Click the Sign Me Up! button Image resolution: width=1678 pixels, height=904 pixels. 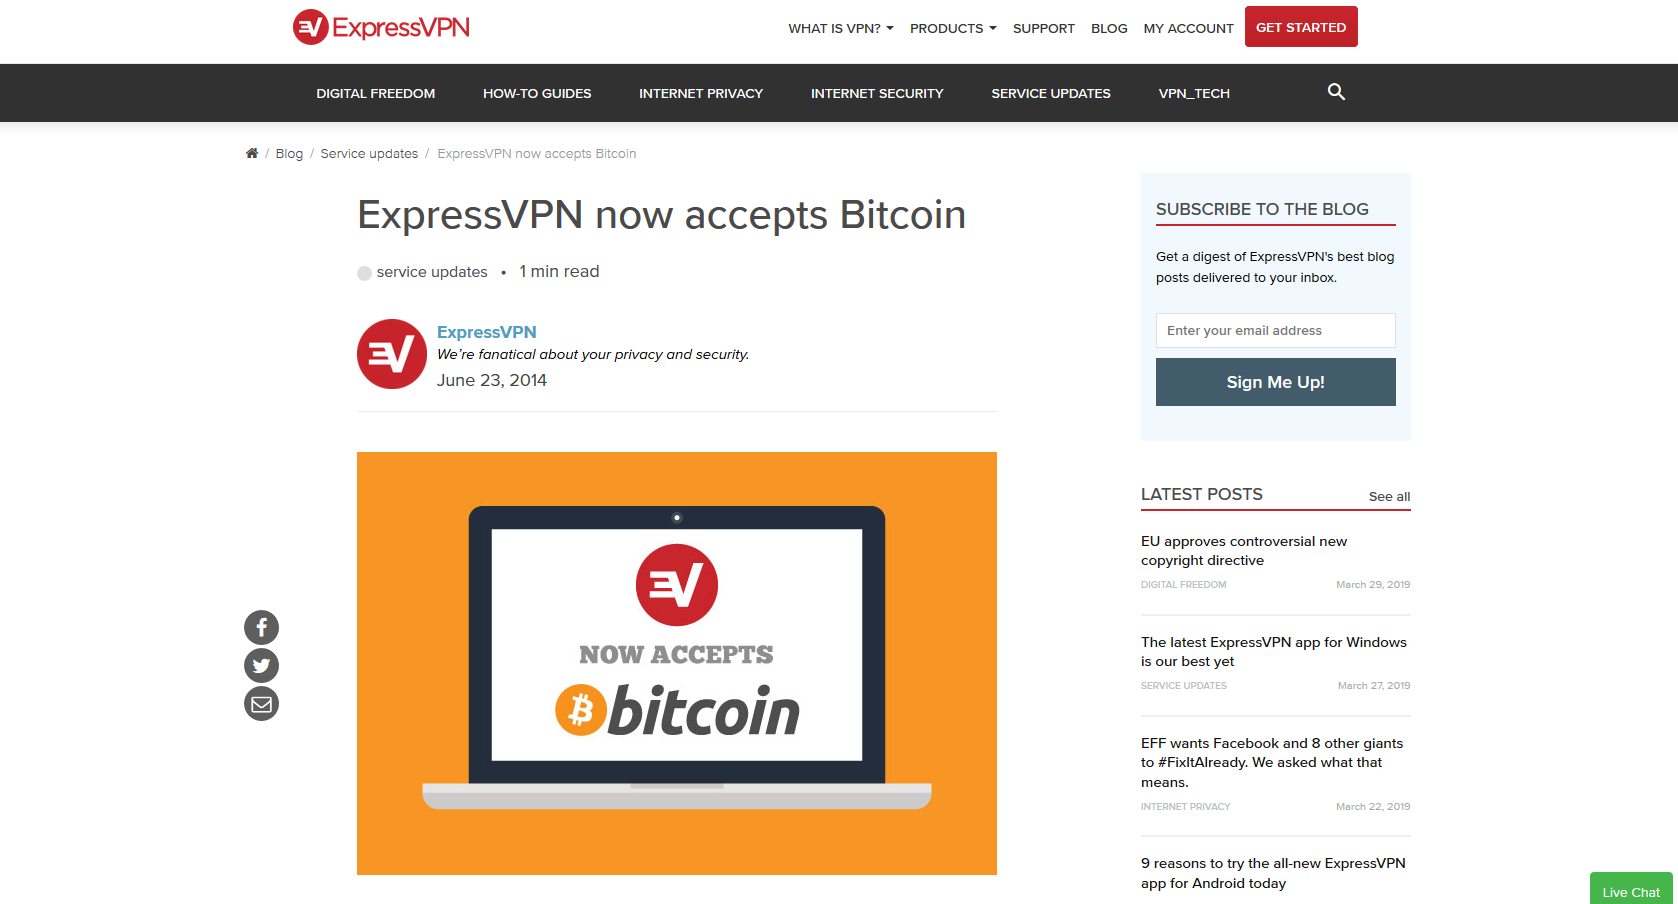[x=1276, y=382]
